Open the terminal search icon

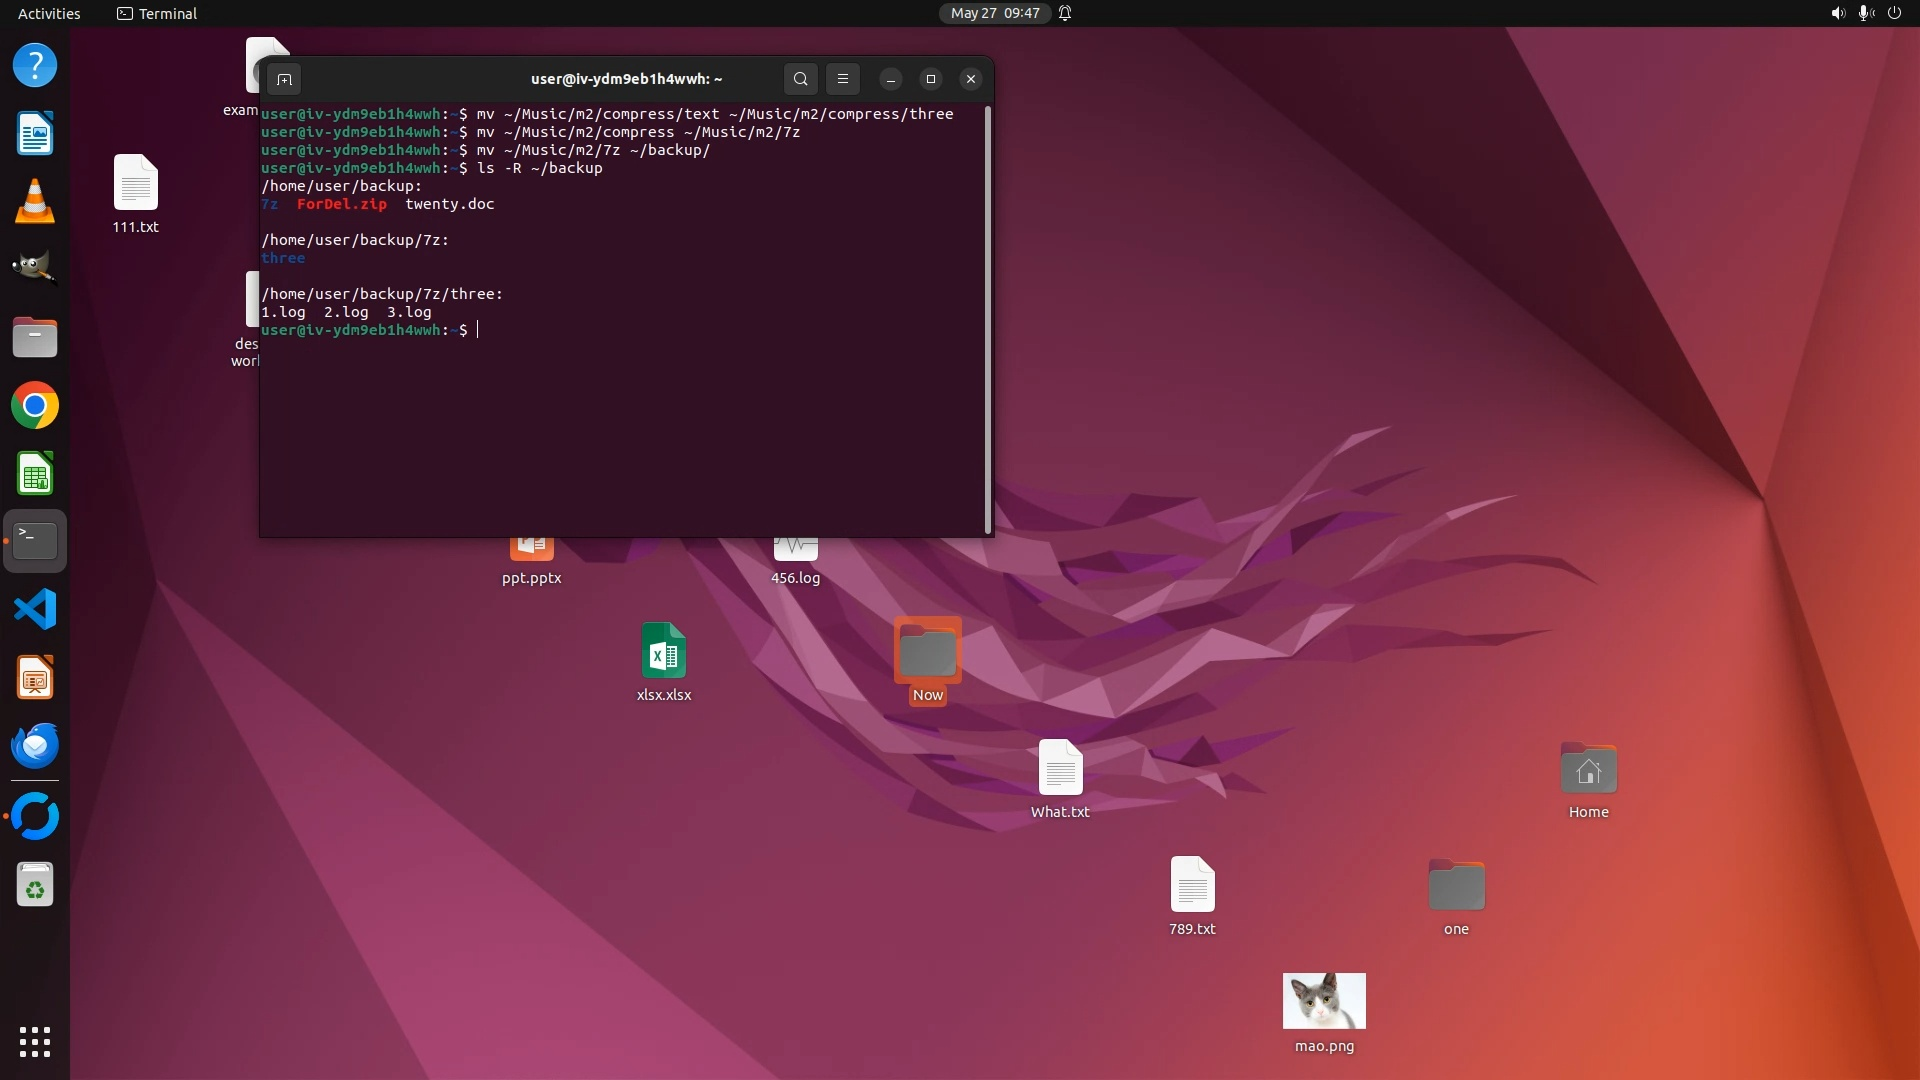[800, 79]
